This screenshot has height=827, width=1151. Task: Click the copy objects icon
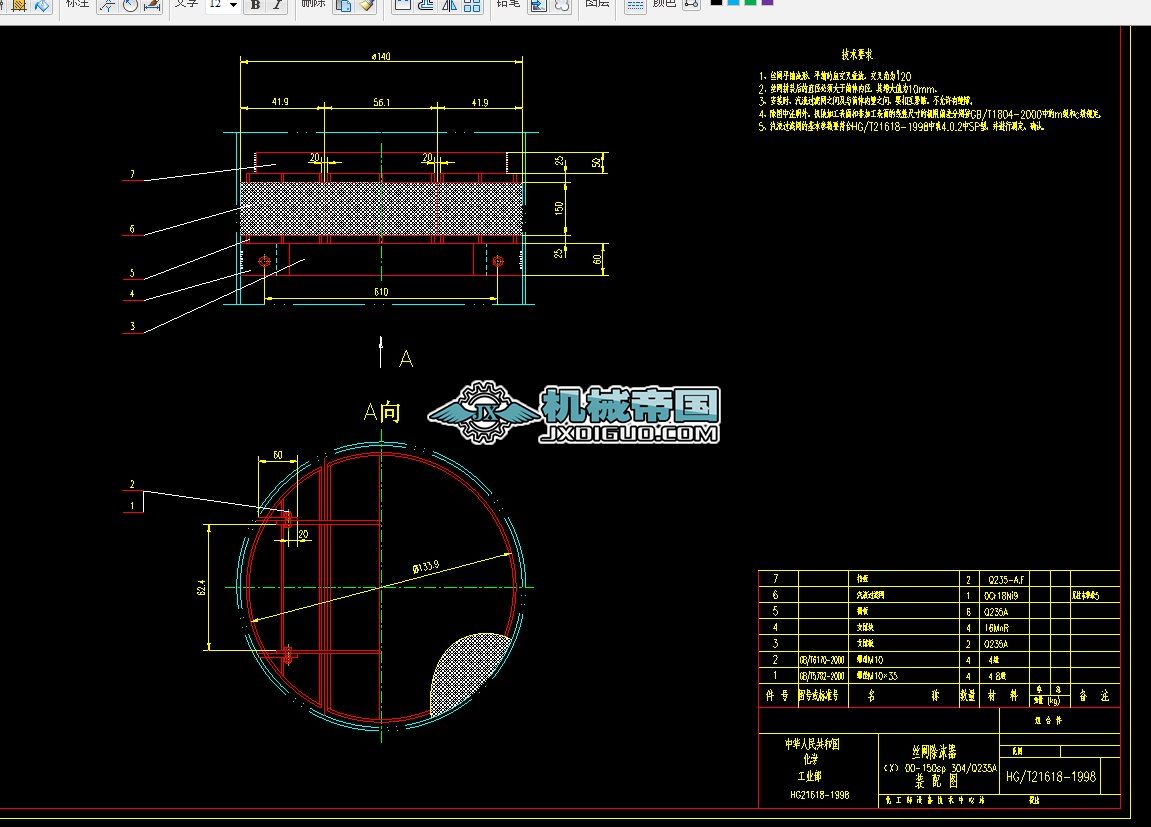[x=343, y=4]
